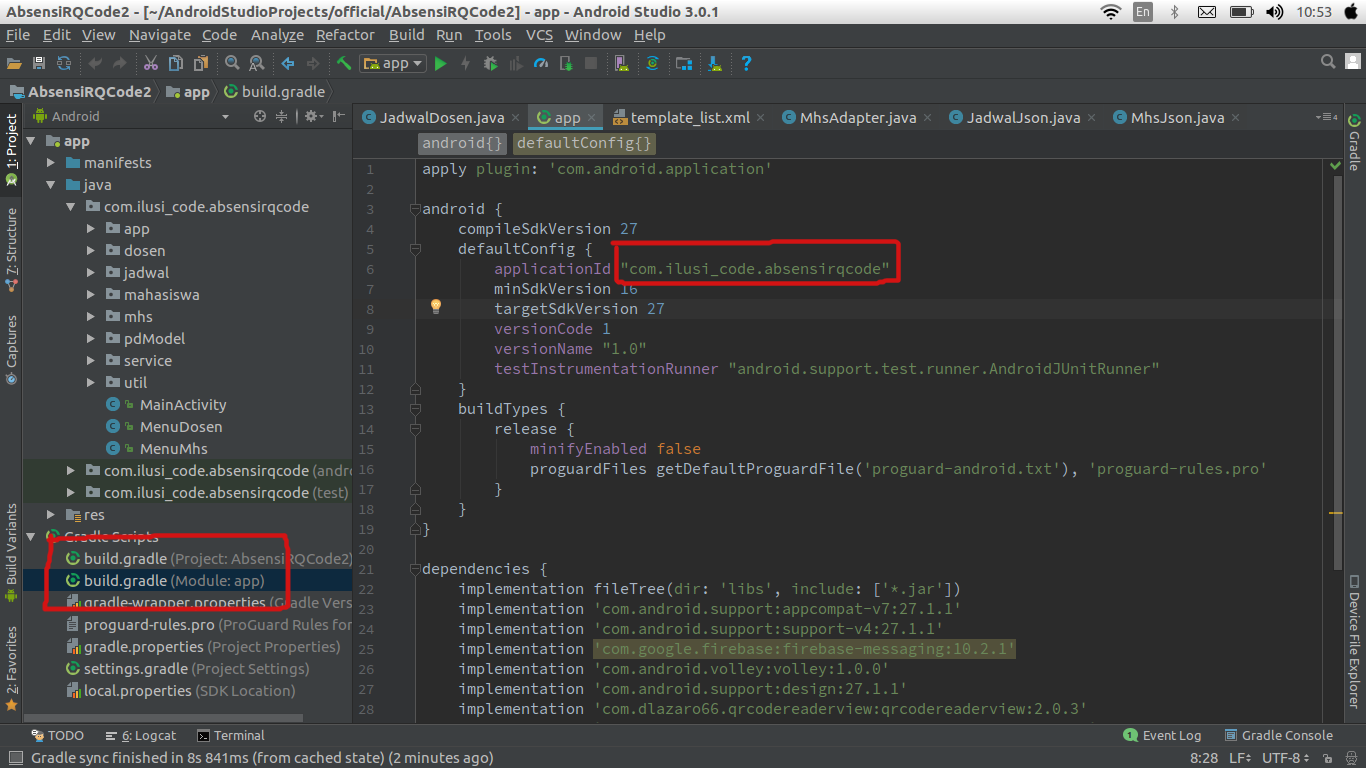Open Project panel gear settings
The image size is (1366, 768).
pyautogui.click(x=313, y=116)
